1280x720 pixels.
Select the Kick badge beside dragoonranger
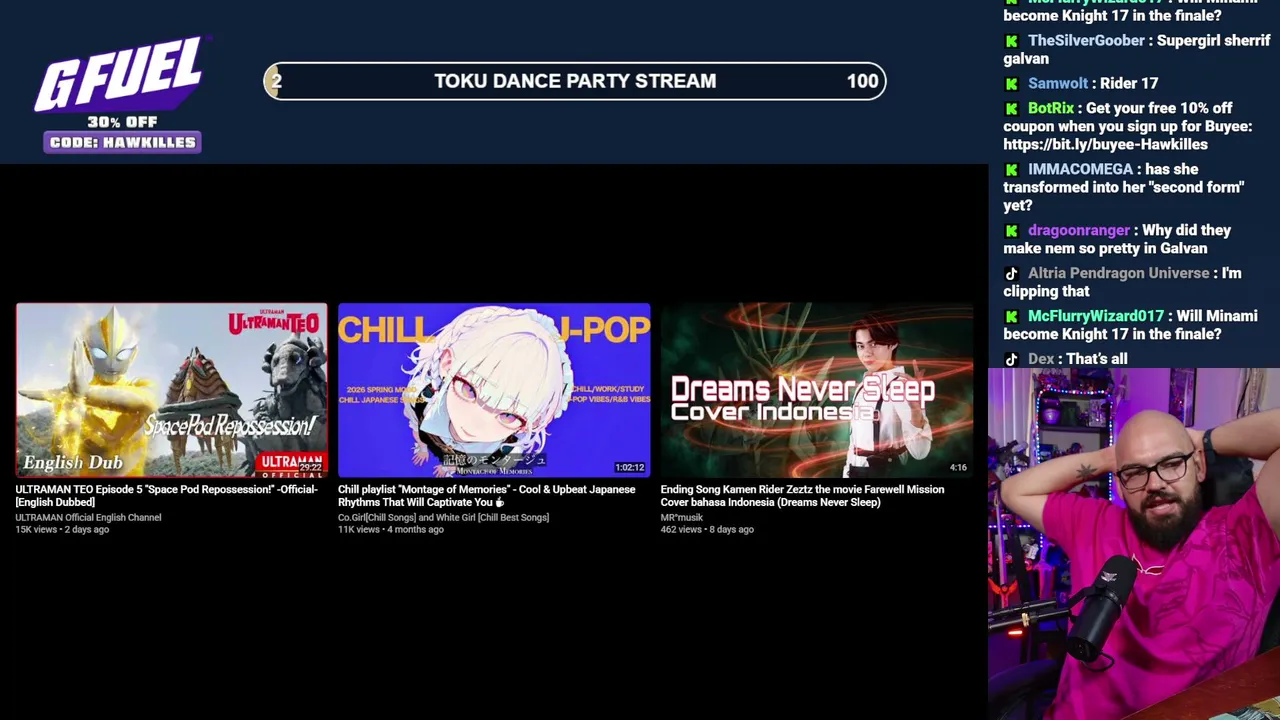click(1011, 231)
